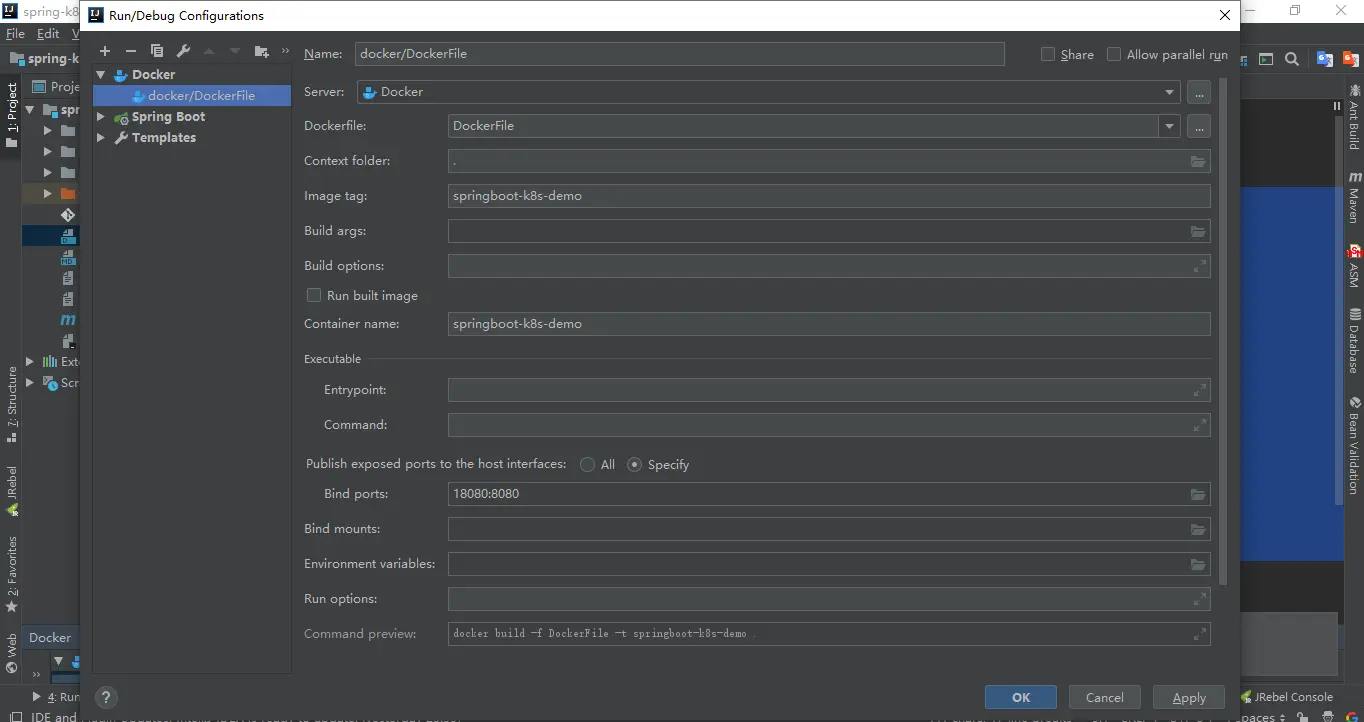Open the JRebel Console tab
The image size is (1364, 722).
tap(1287, 697)
